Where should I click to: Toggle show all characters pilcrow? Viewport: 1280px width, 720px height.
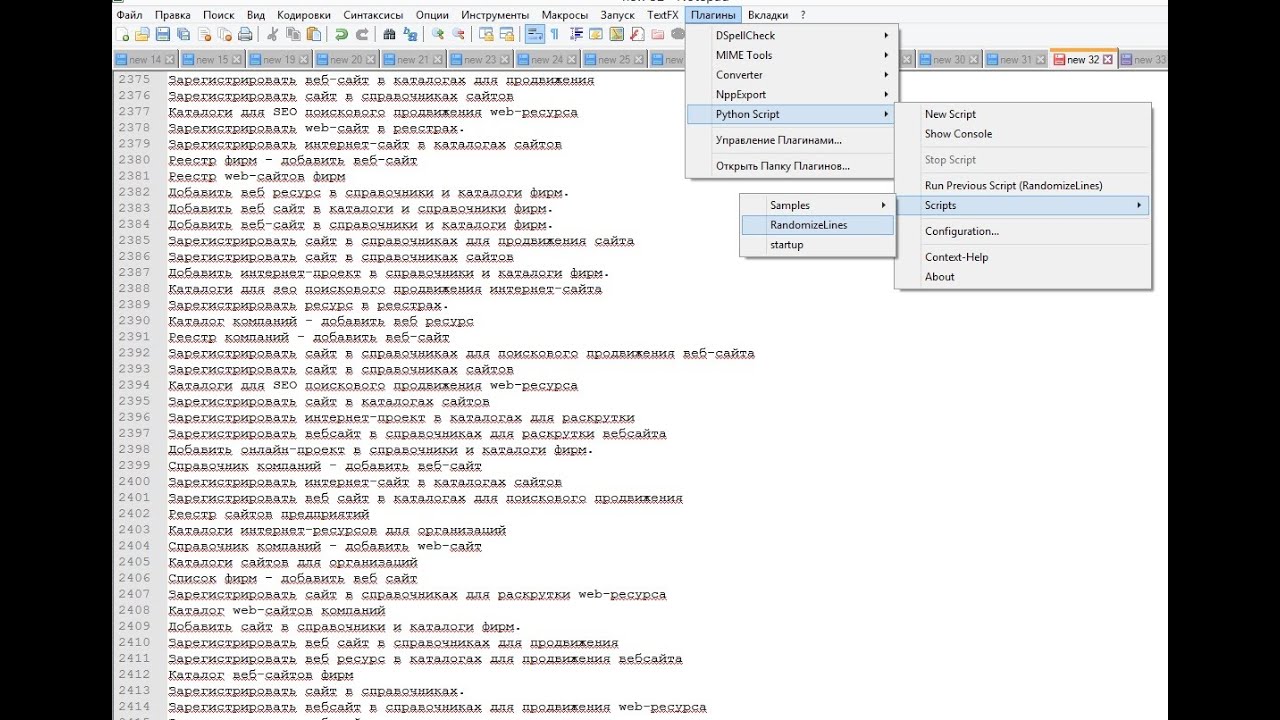555,35
